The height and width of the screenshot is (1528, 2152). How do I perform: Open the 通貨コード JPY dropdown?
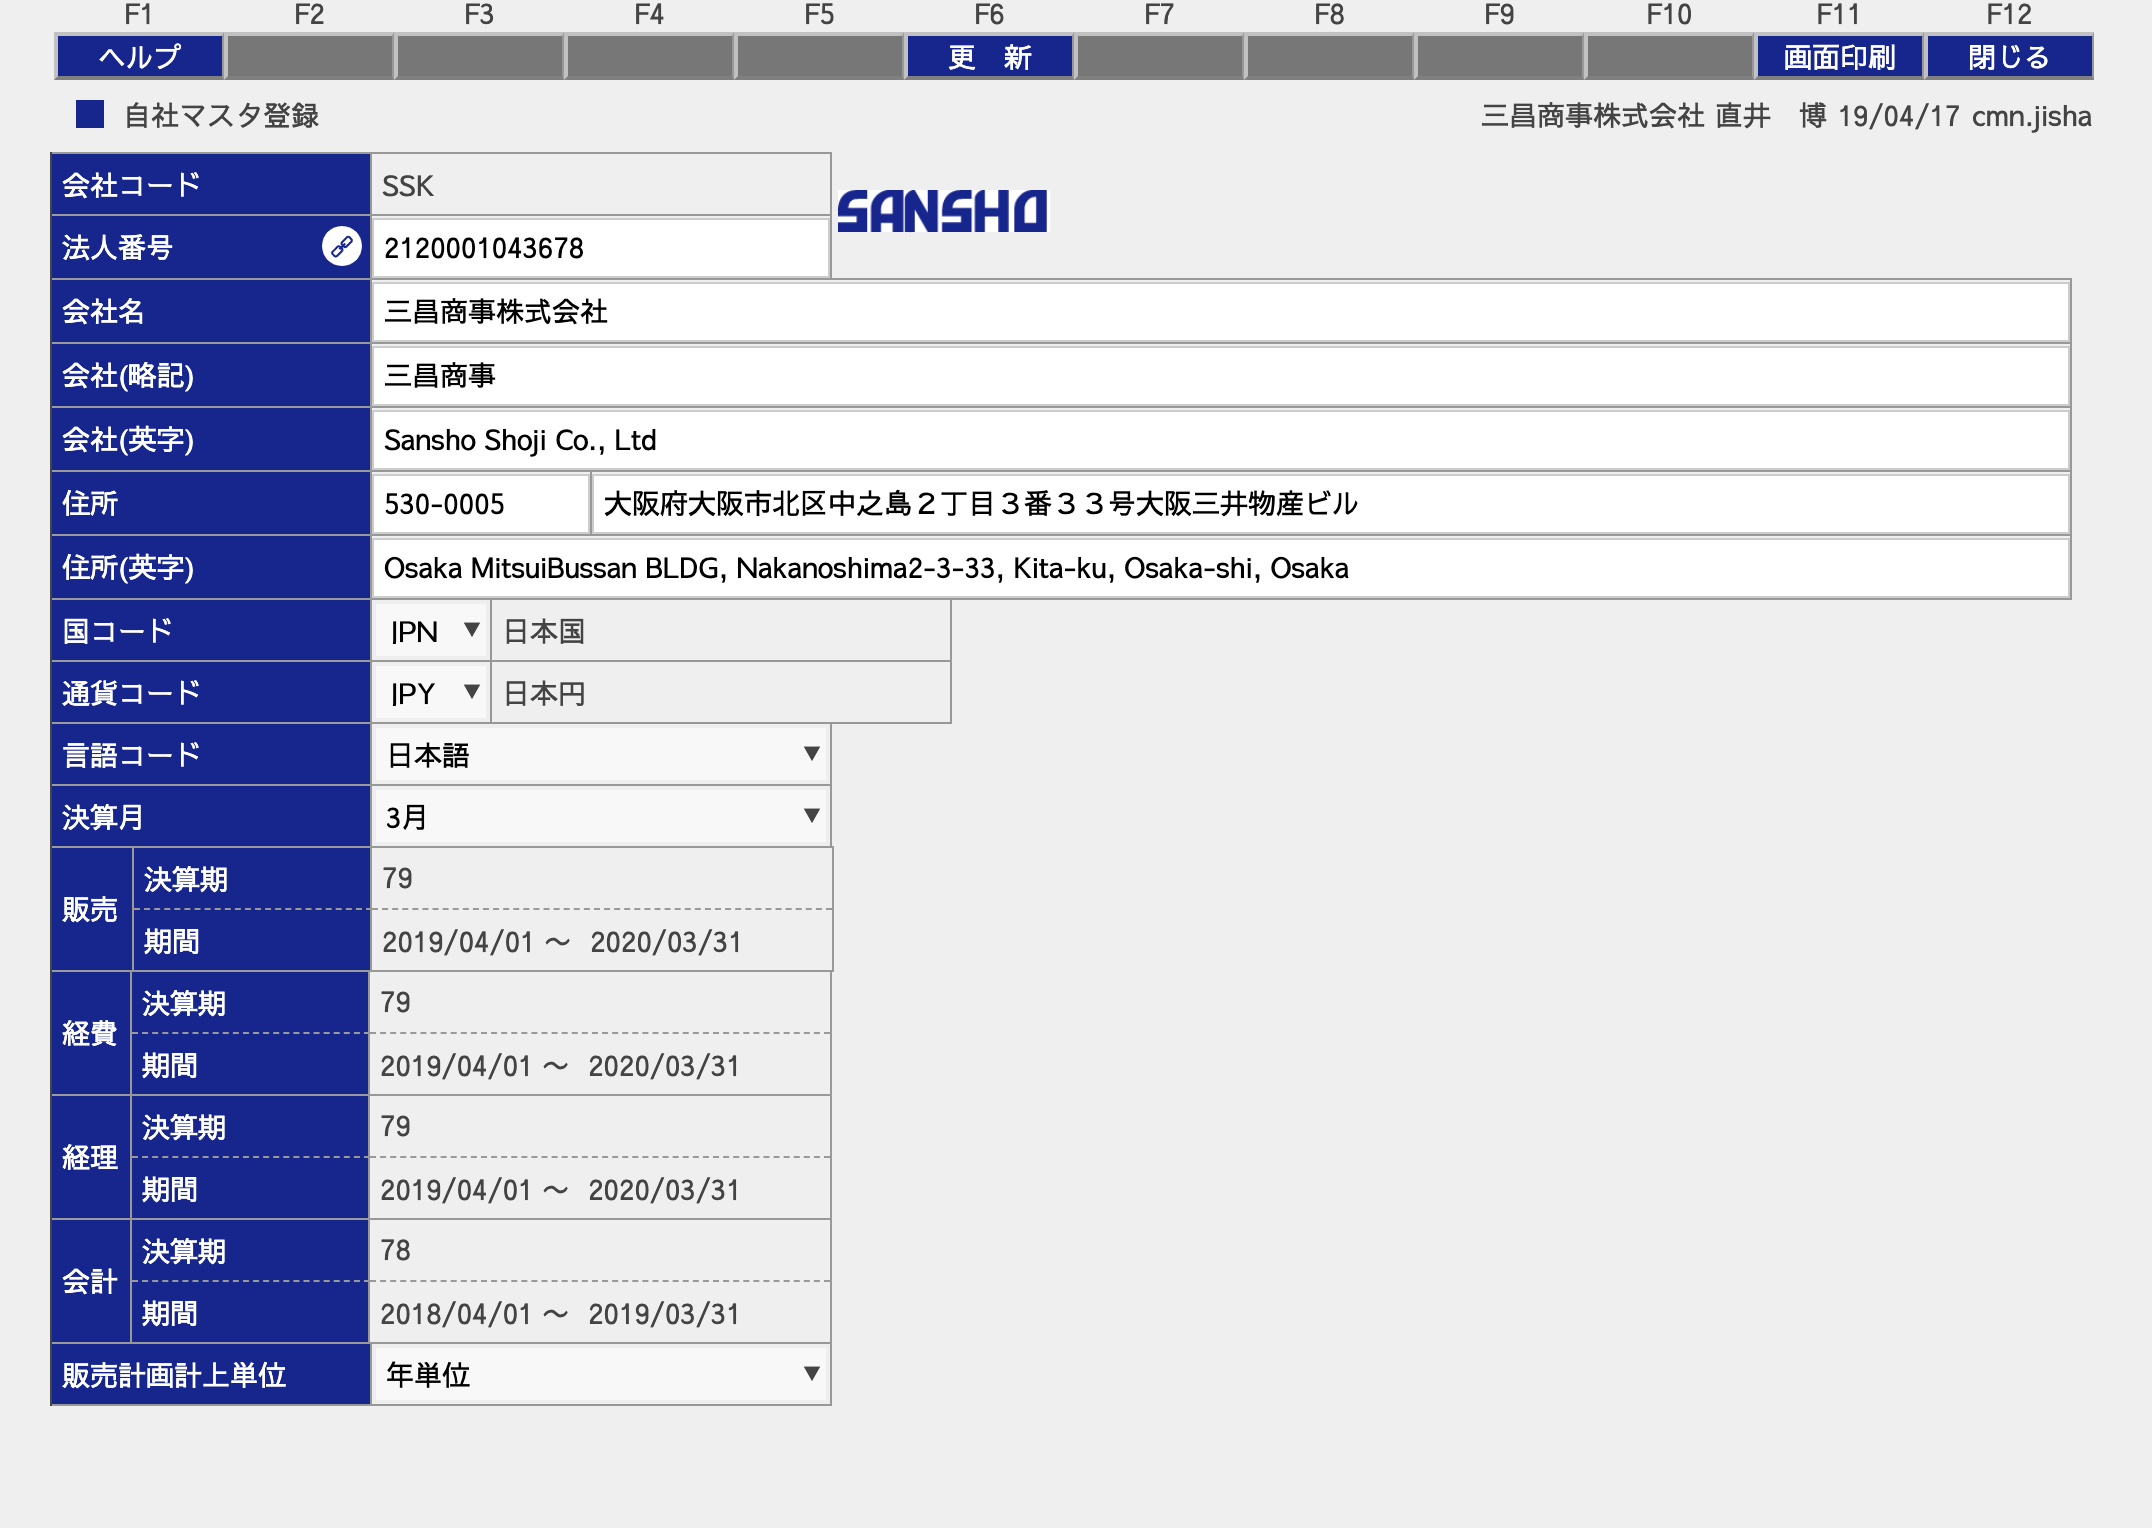[x=432, y=693]
